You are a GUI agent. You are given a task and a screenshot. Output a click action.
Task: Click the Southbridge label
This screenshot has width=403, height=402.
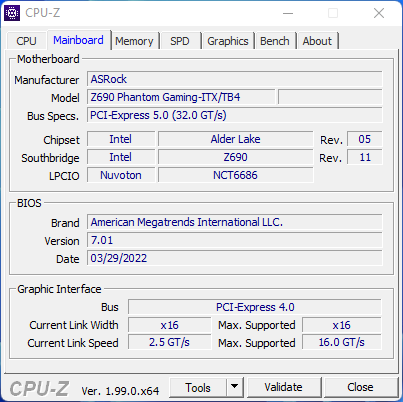[x=50, y=158]
